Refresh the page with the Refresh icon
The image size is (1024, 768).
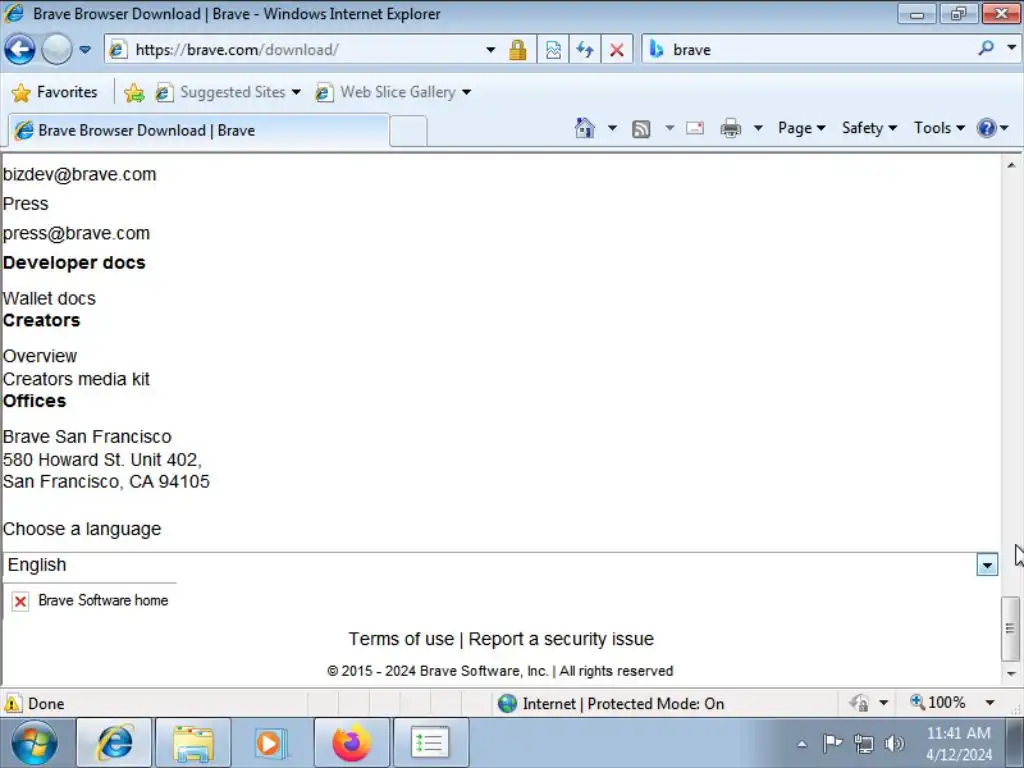[x=584, y=50]
